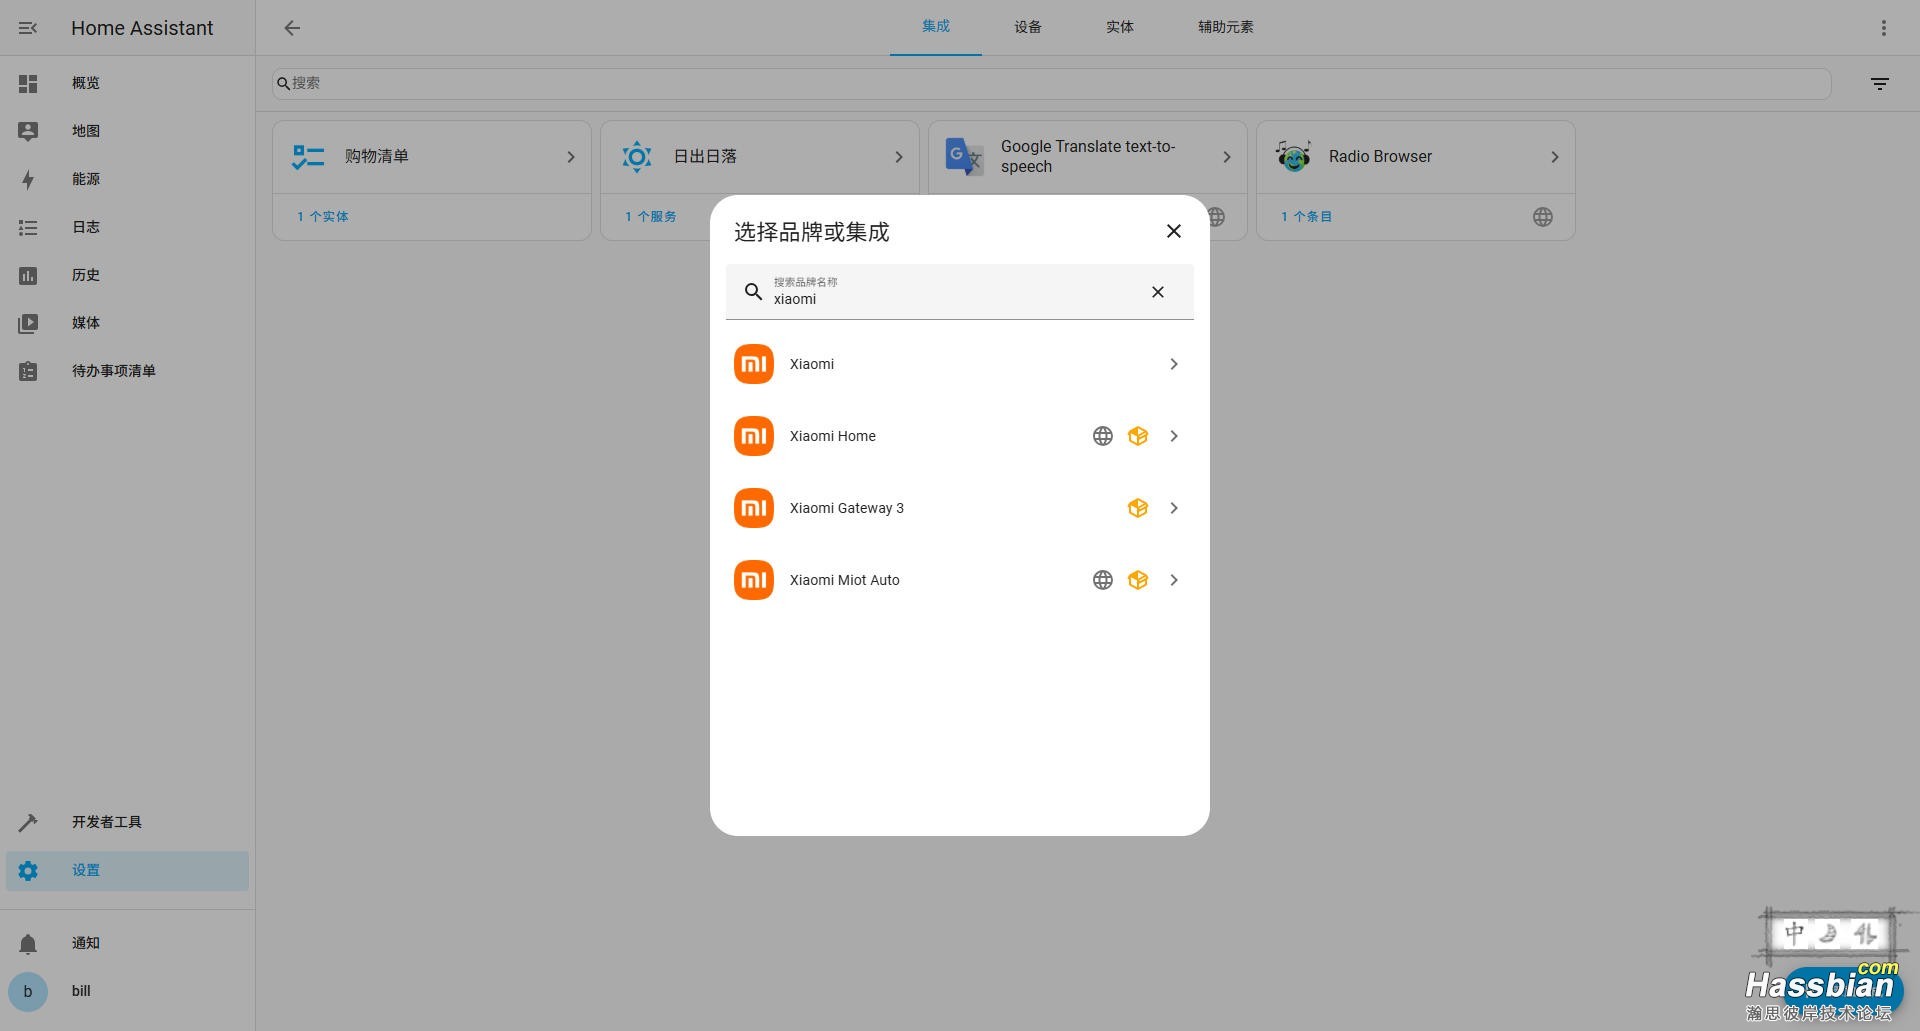1920x1031 pixels.
Task: Open the 概览 overview dashboard icon
Action: [x=28, y=83]
